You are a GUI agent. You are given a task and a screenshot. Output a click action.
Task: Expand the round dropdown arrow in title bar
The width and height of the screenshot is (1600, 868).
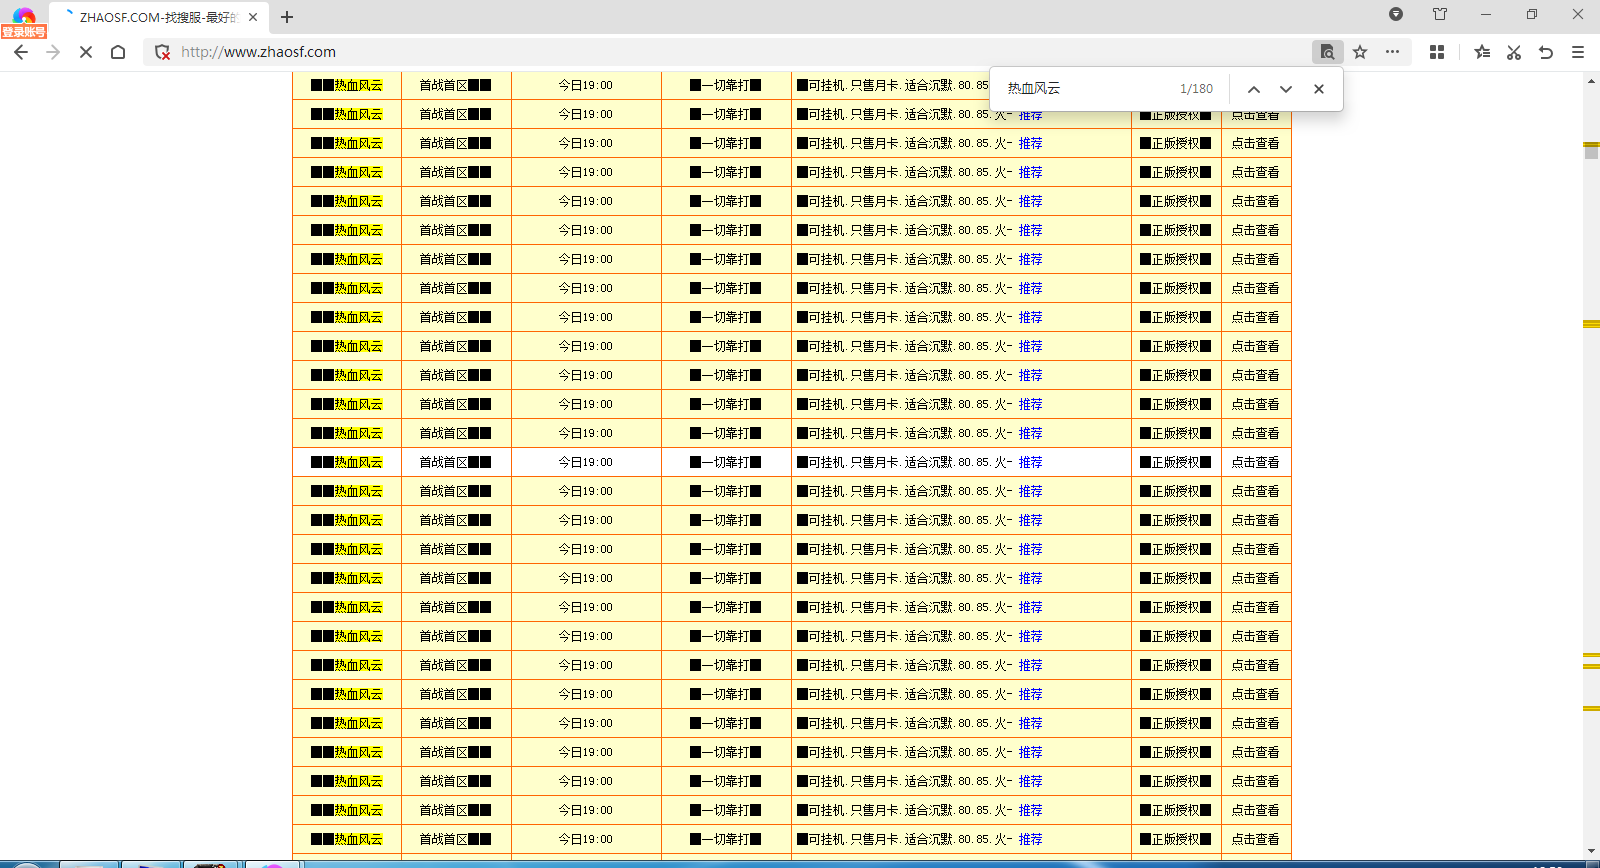coord(1396,14)
